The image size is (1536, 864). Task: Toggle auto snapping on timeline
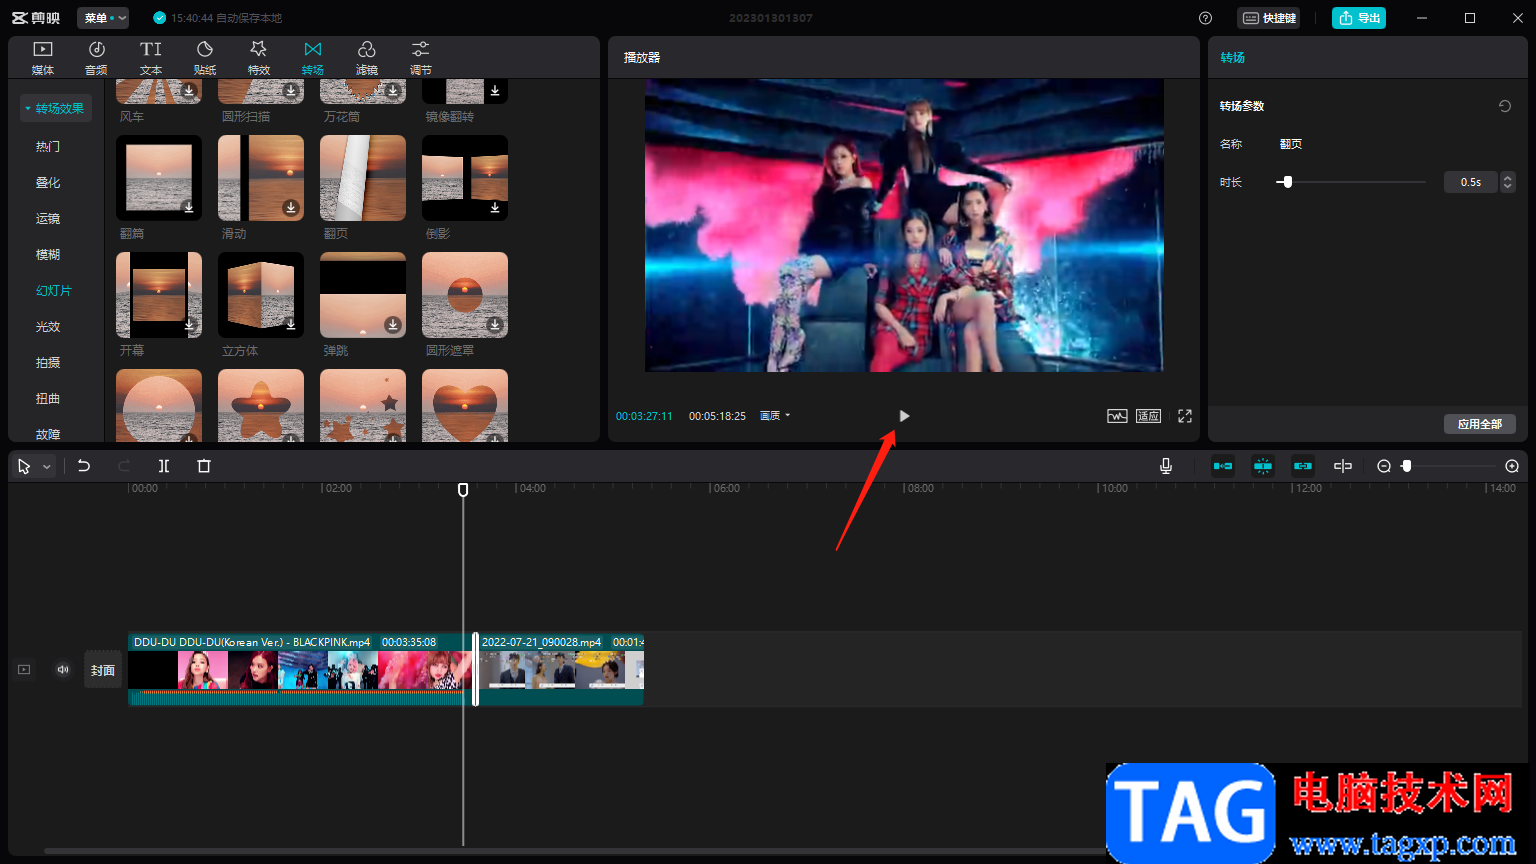[x=1263, y=466]
